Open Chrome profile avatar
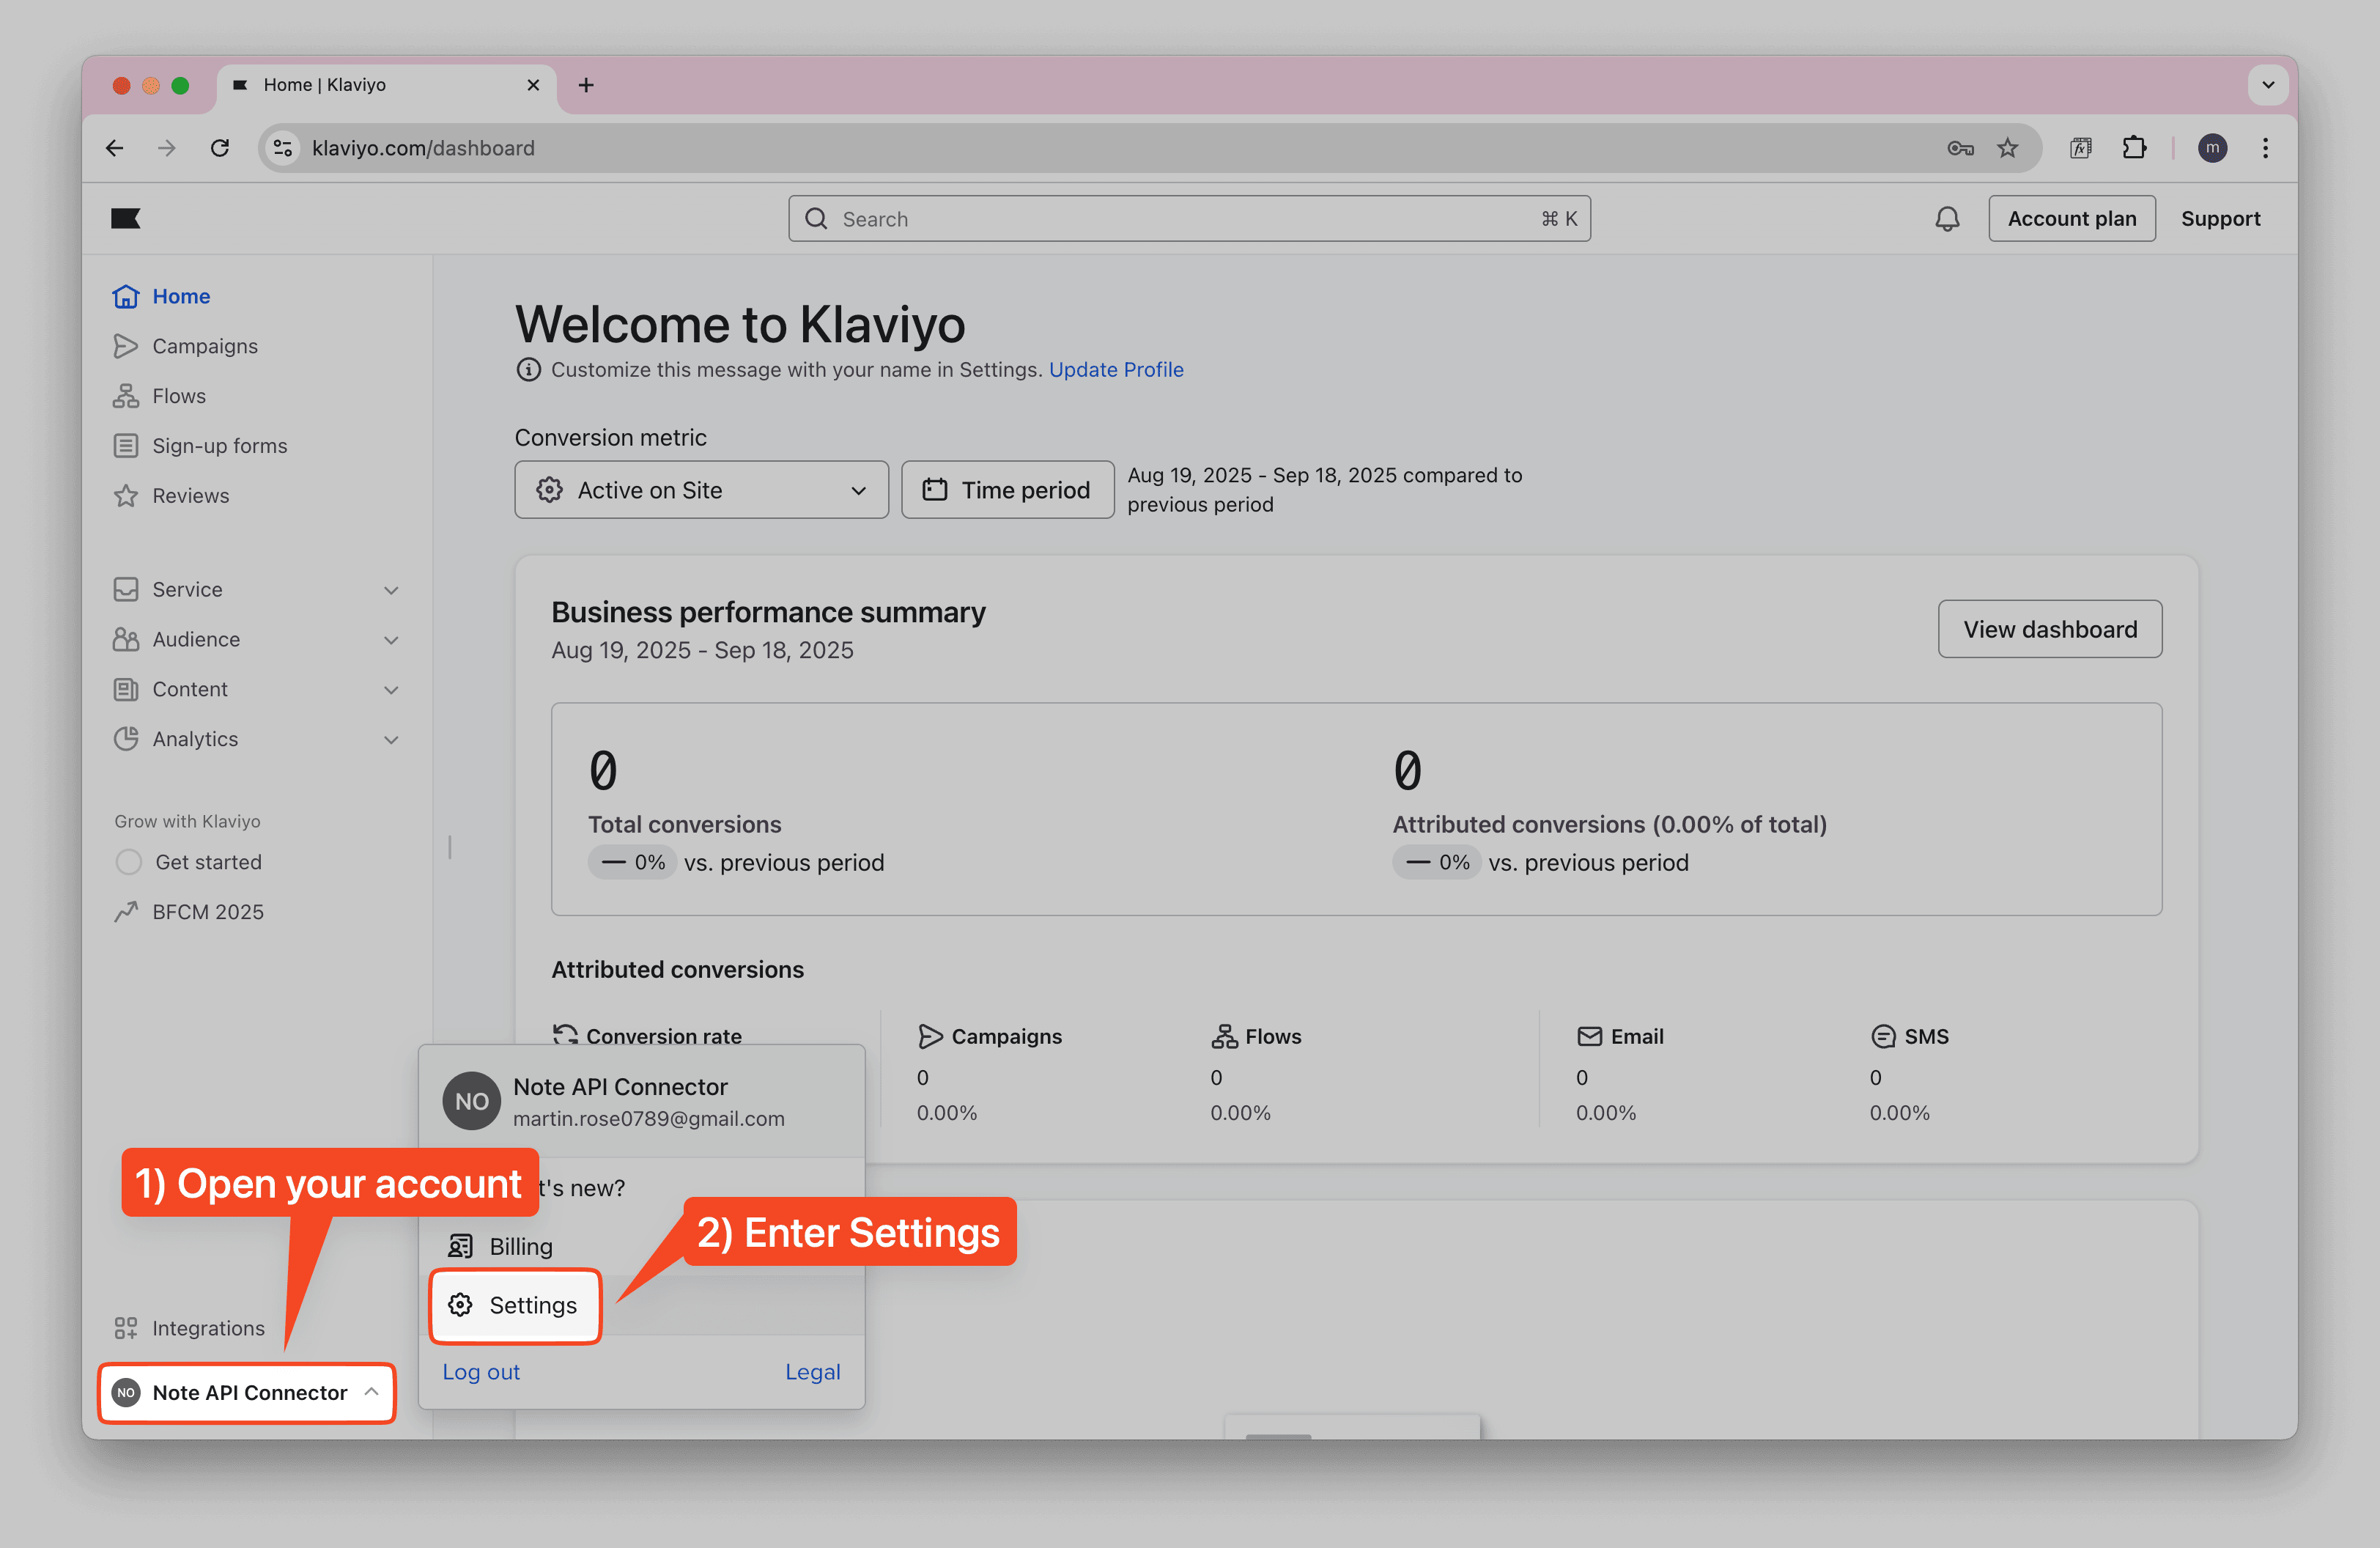2380x1548 pixels. (2212, 148)
